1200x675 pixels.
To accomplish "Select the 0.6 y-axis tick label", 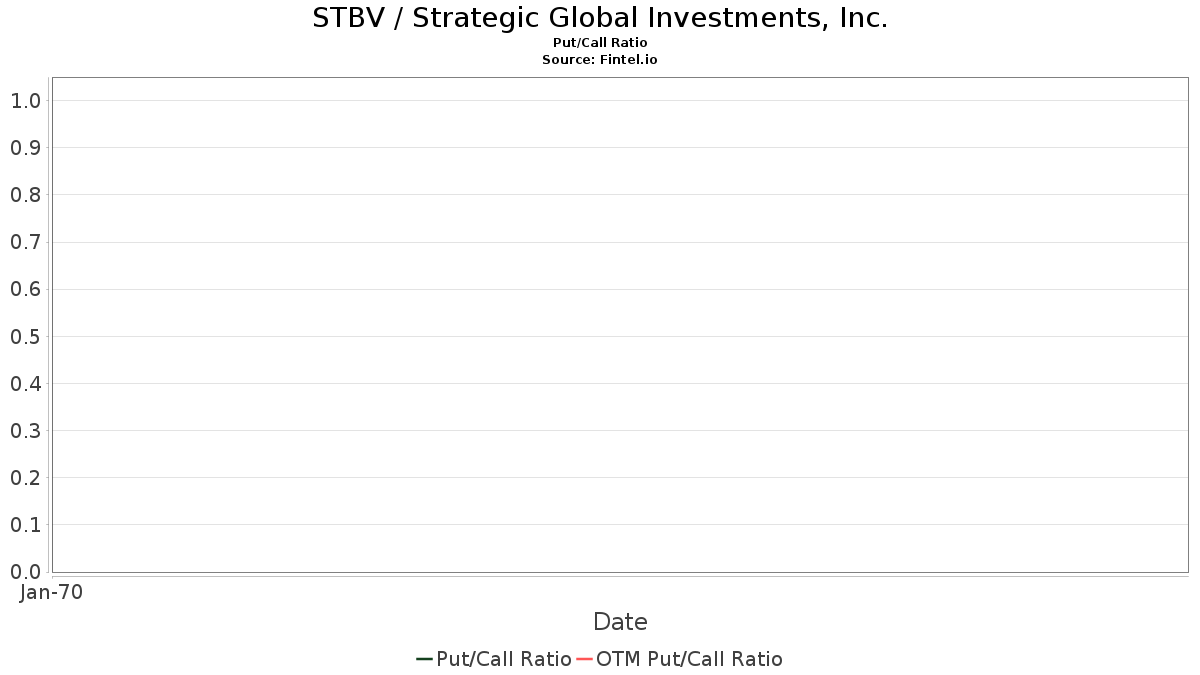I will pyautogui.click(x=25, y=290).
